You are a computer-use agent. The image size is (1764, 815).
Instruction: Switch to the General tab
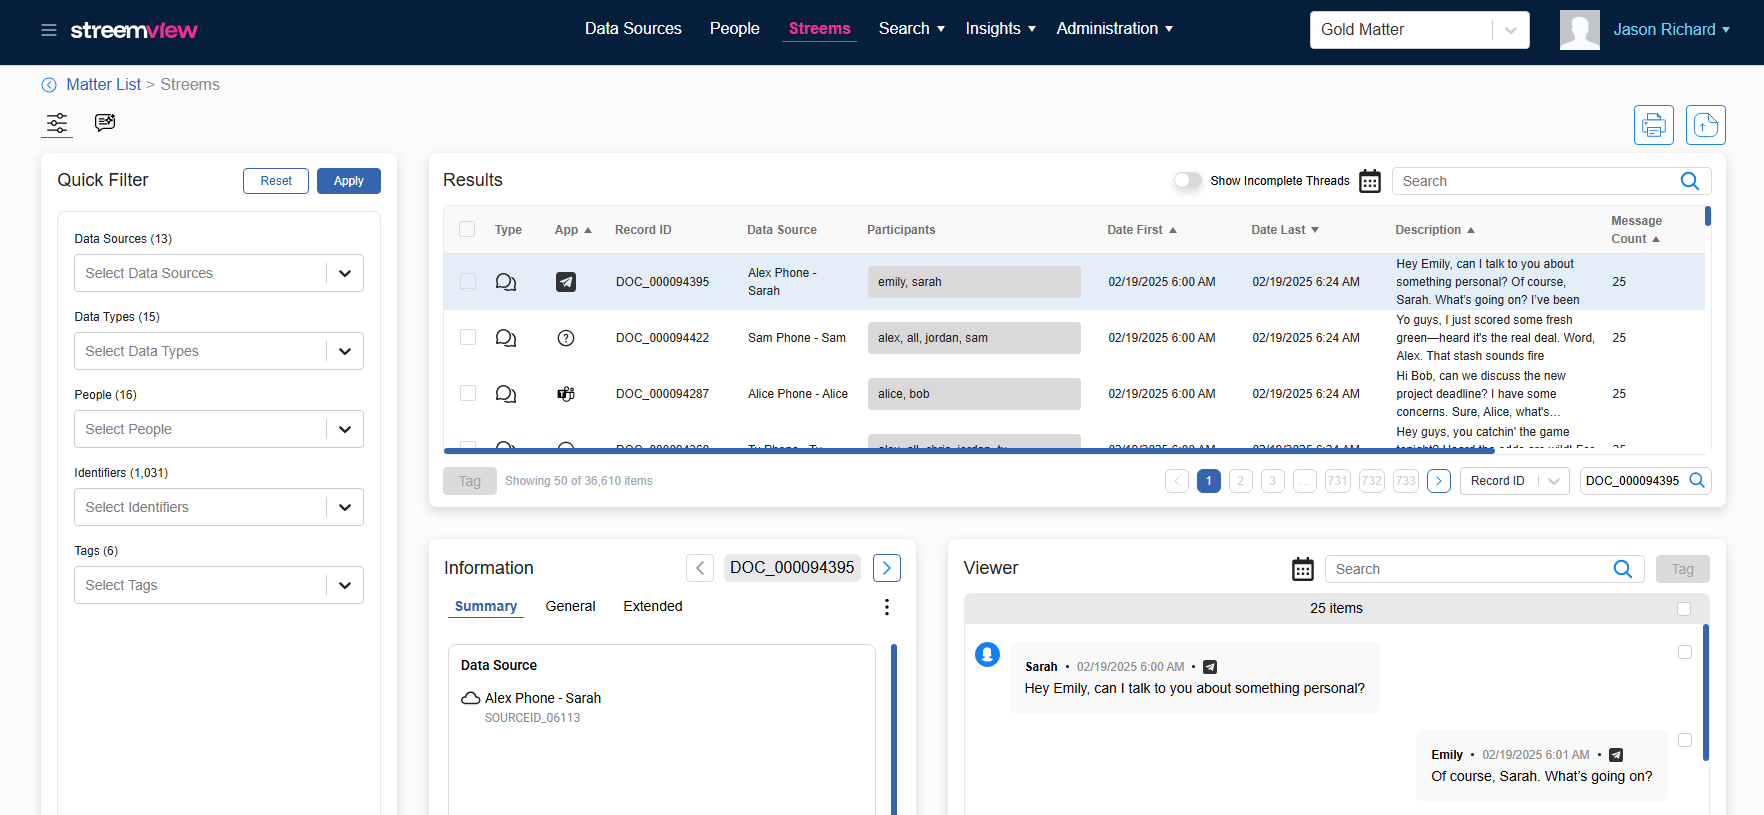570,606
